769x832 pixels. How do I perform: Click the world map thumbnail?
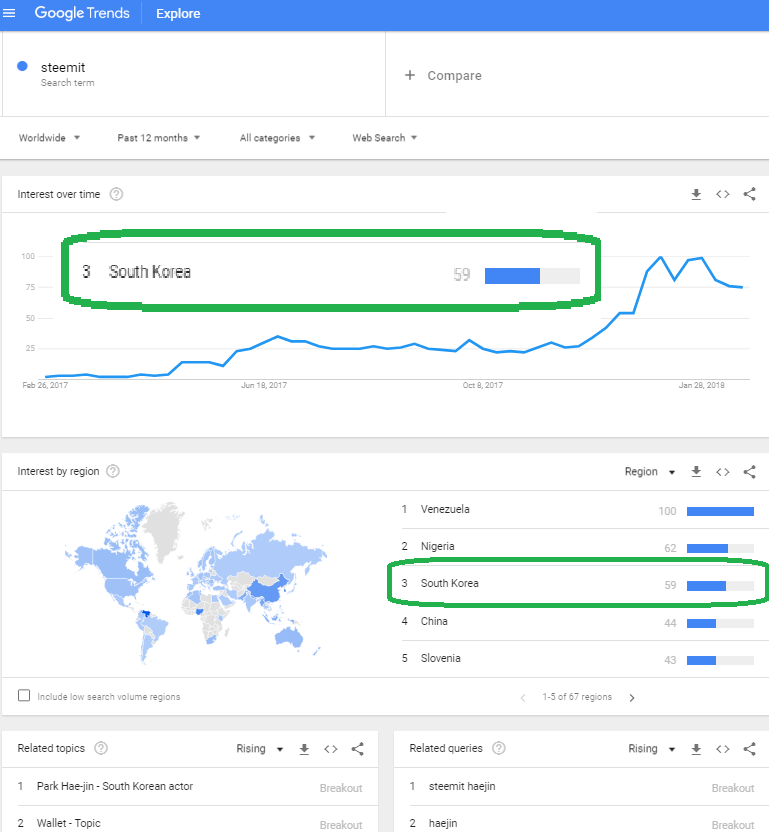coord(195,582)
